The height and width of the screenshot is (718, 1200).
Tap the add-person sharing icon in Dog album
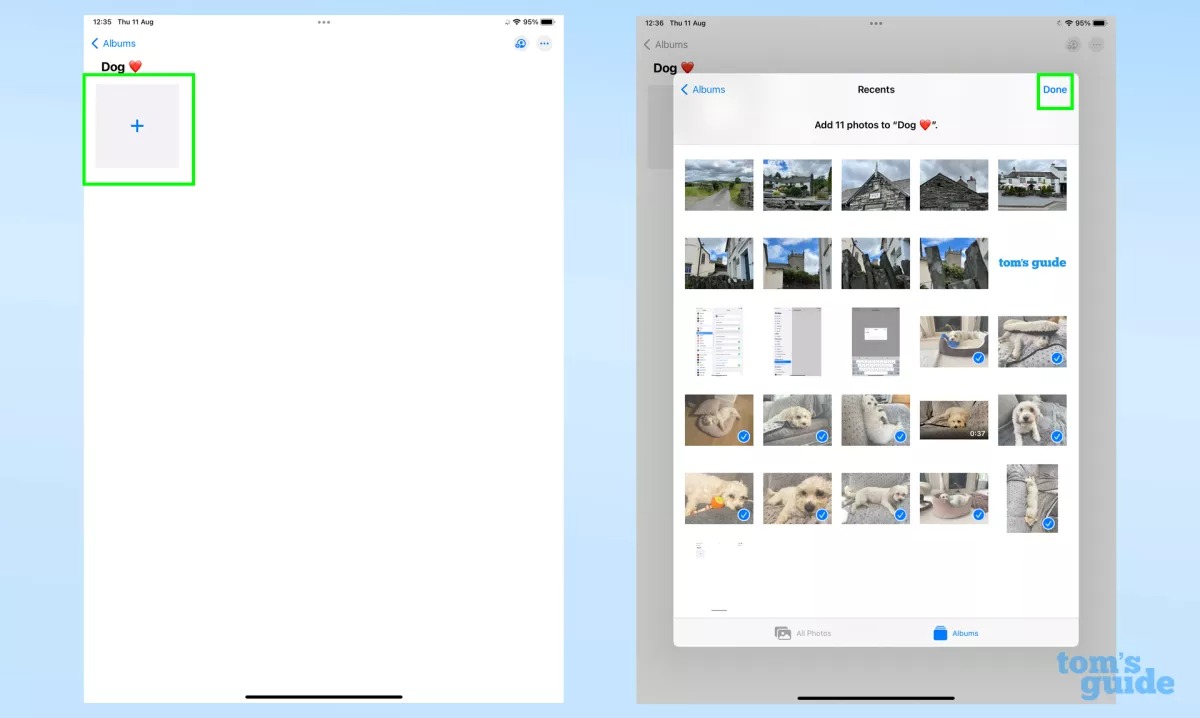[520, 43]
